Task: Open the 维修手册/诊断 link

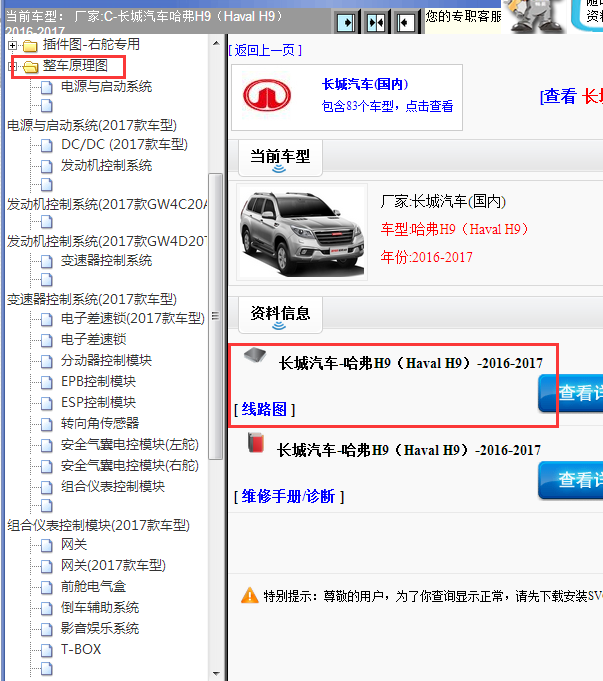Action: click(x=288, y=496)
